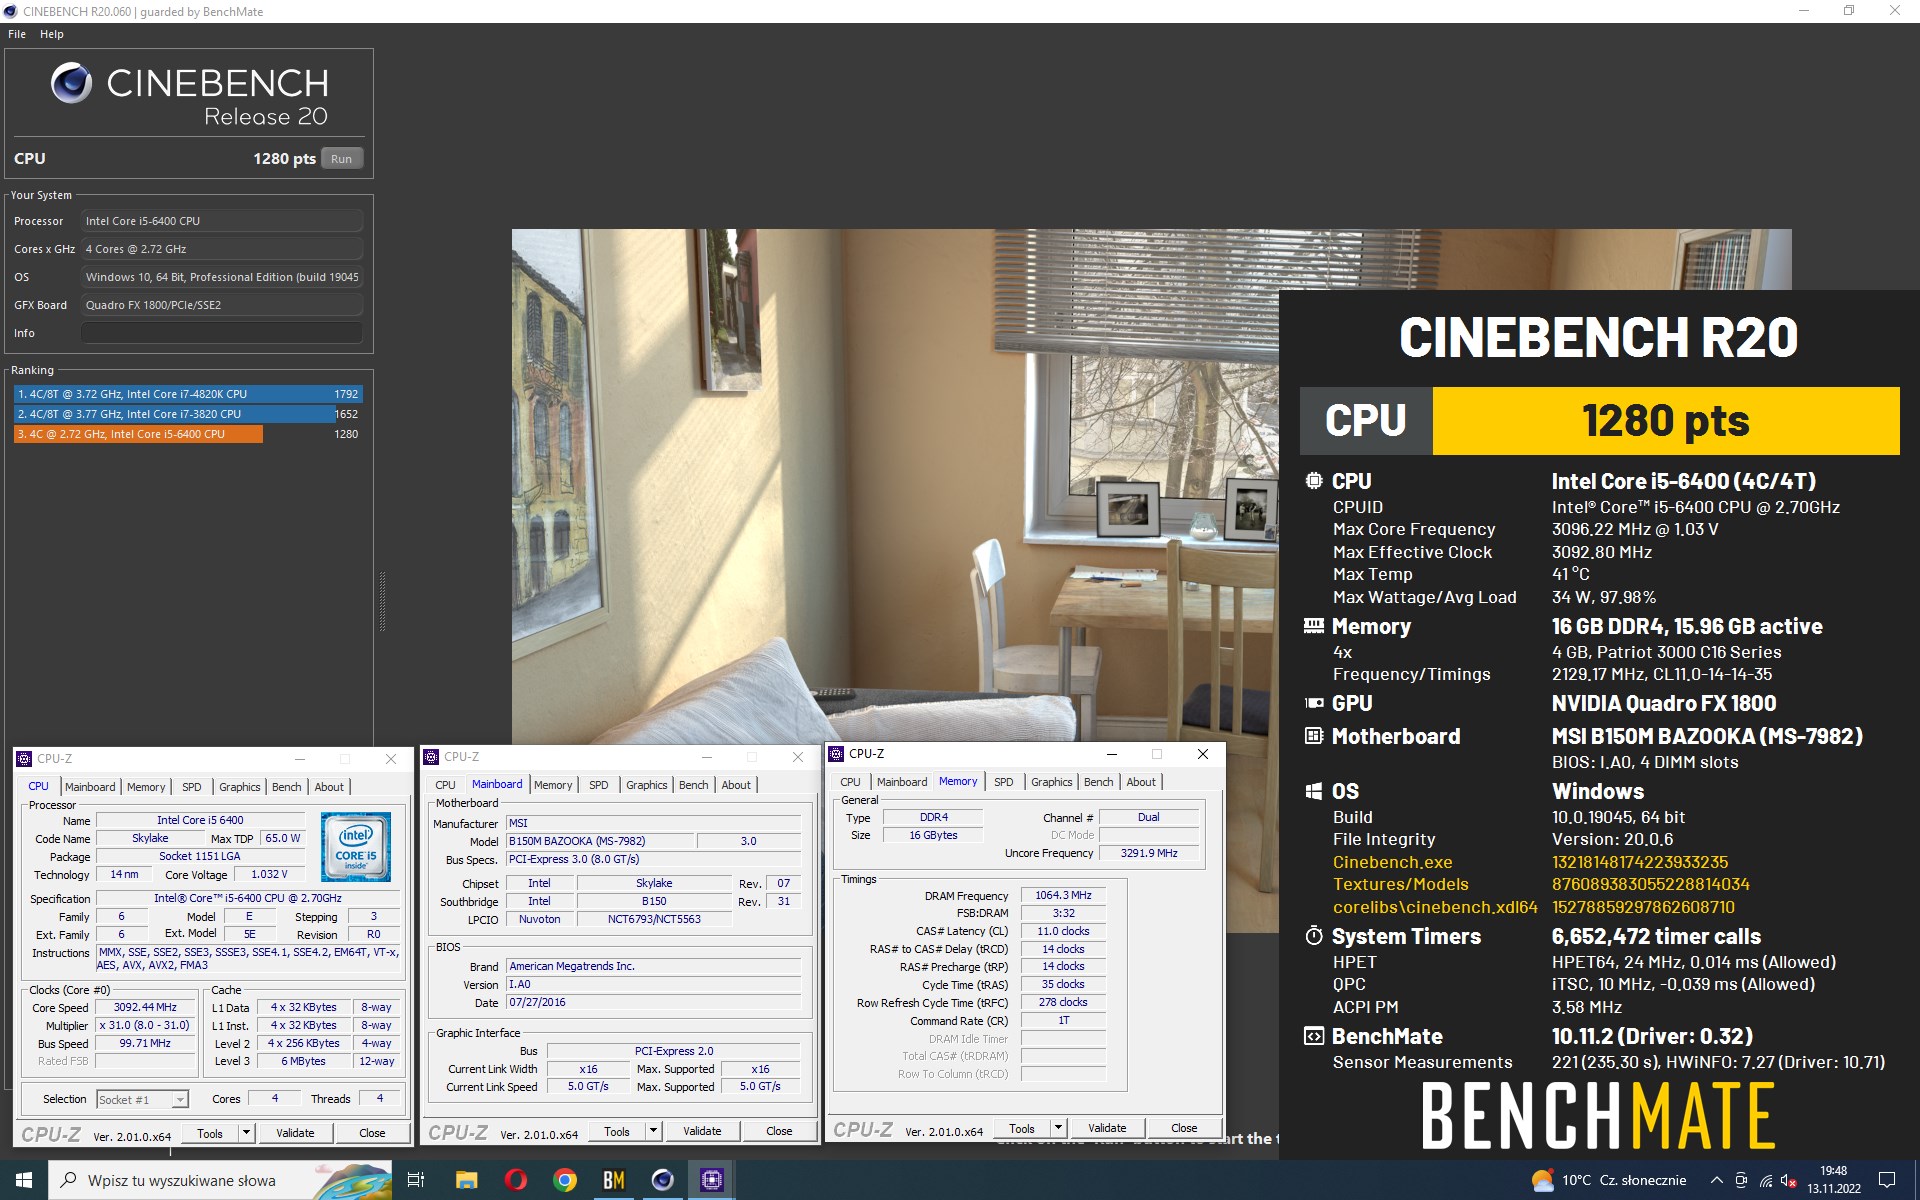Image resolution: width=1920 pixels, height=1200 pixels.
Task: Open the Opera browser taskbar icon
Action: coord(516,1180)
